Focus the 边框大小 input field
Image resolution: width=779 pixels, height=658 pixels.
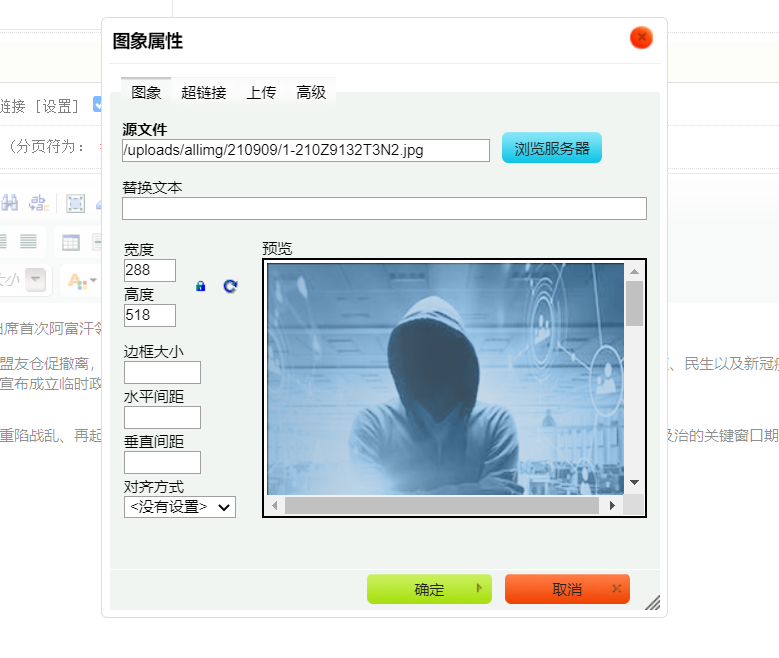click(x=162, y=372)
